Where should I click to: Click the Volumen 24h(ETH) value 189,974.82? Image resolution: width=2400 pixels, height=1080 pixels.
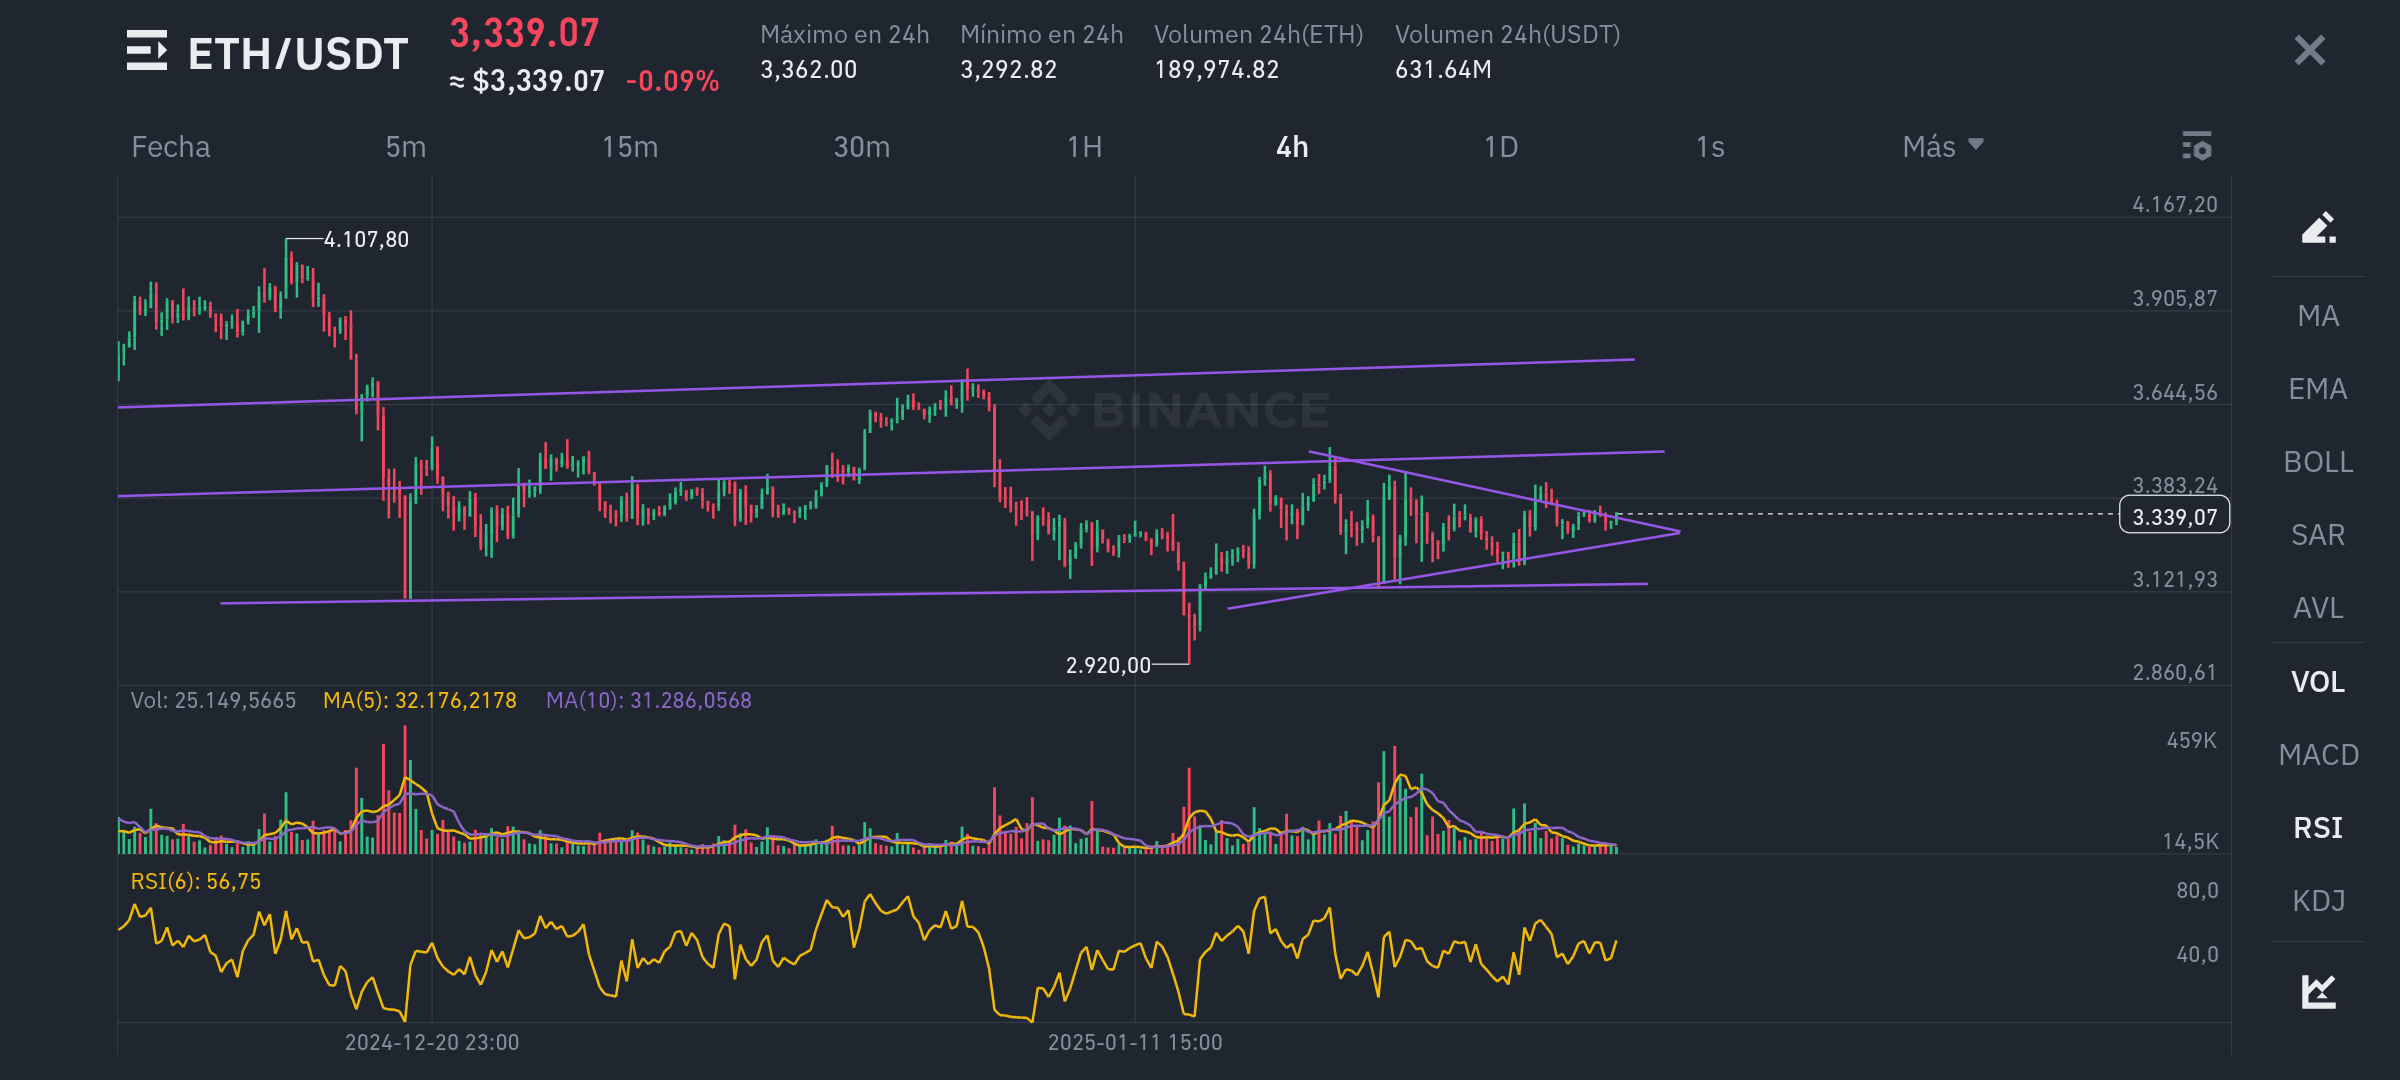[1216, 69]
